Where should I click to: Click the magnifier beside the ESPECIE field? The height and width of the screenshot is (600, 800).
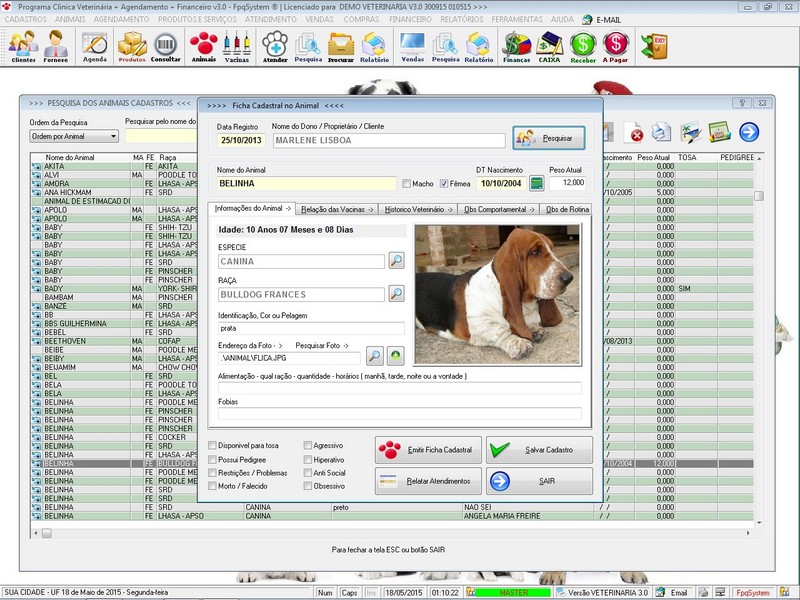[x=397, y=261]
